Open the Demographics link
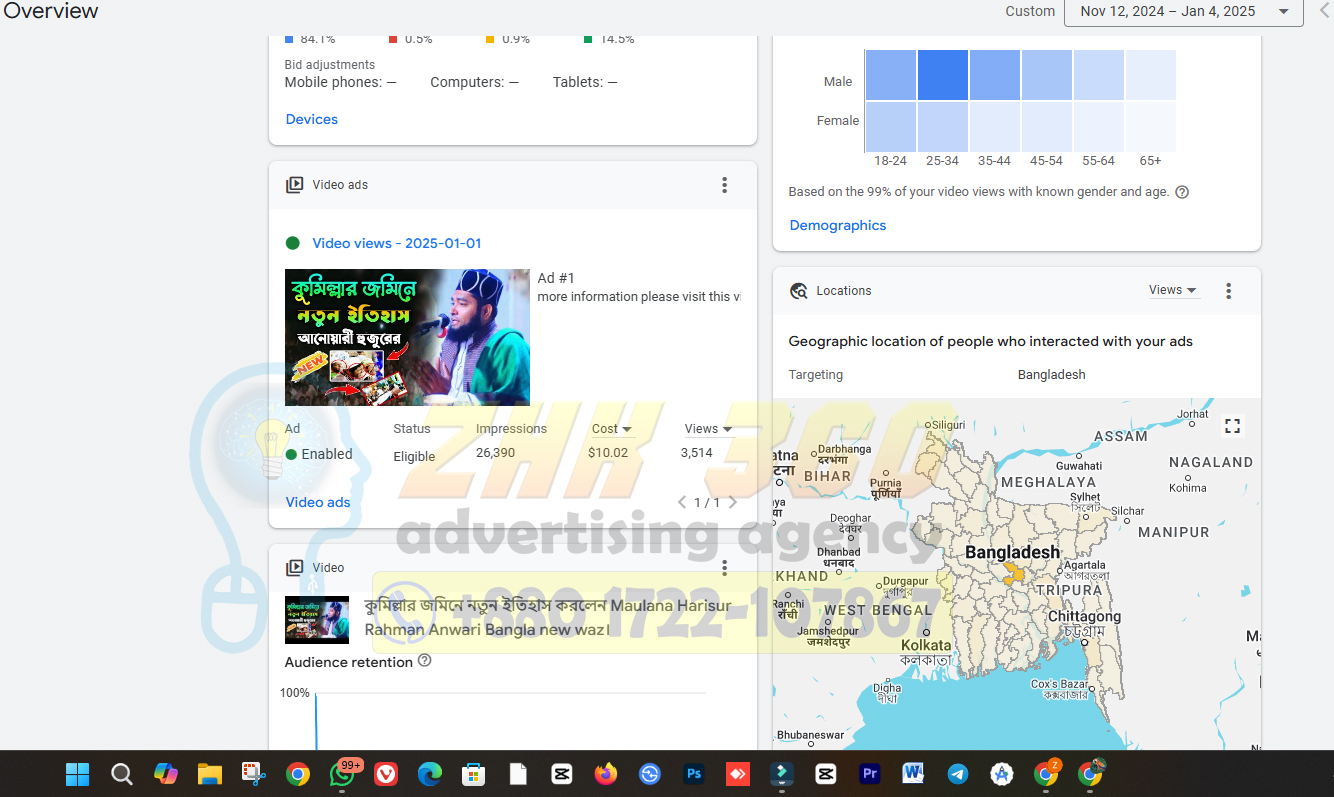This screenshot has width=1334, height=797. [838, 225]
